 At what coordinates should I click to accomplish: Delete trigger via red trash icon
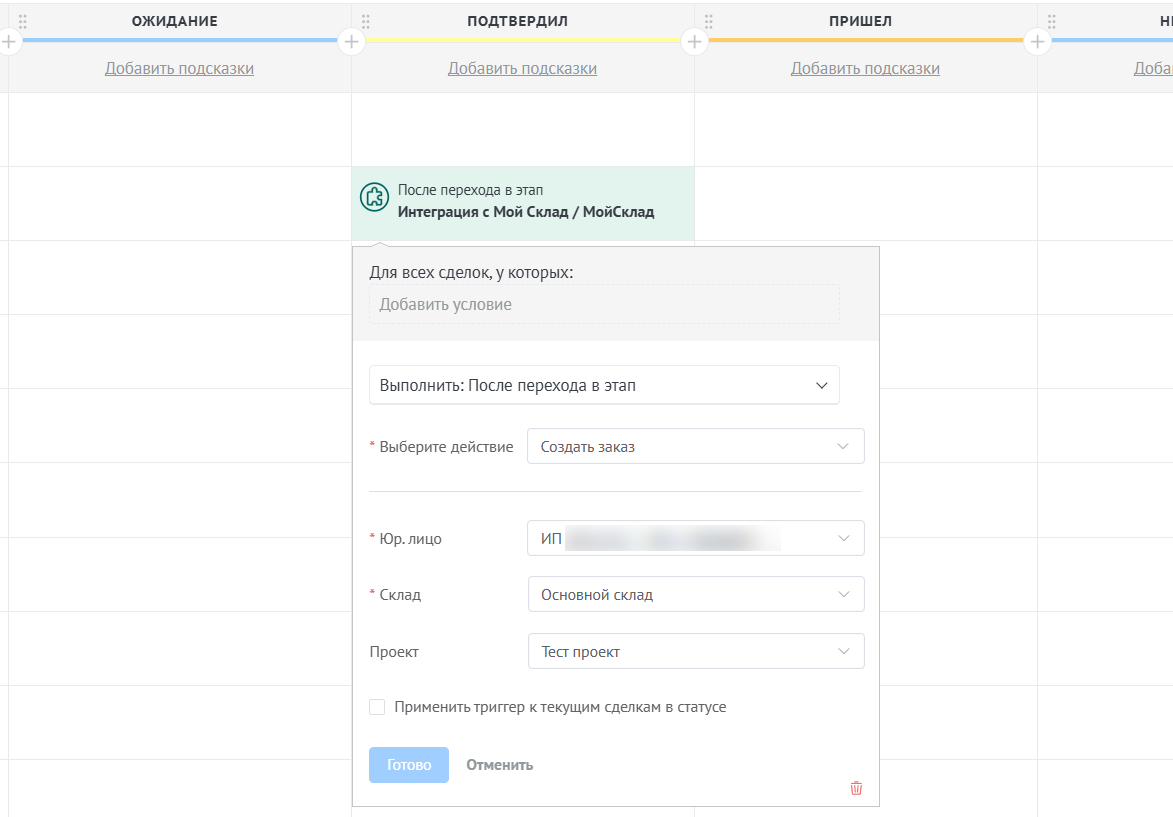857,788
